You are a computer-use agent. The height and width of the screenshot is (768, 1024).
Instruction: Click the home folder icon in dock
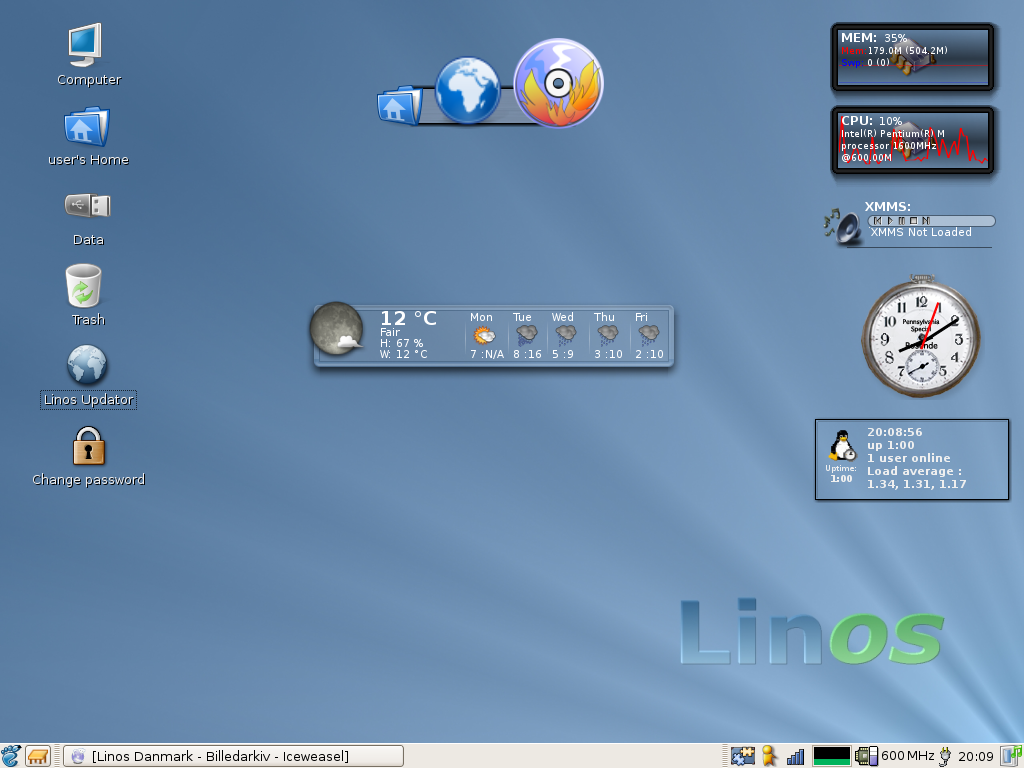pyautogui.click(x=398, y=105)
